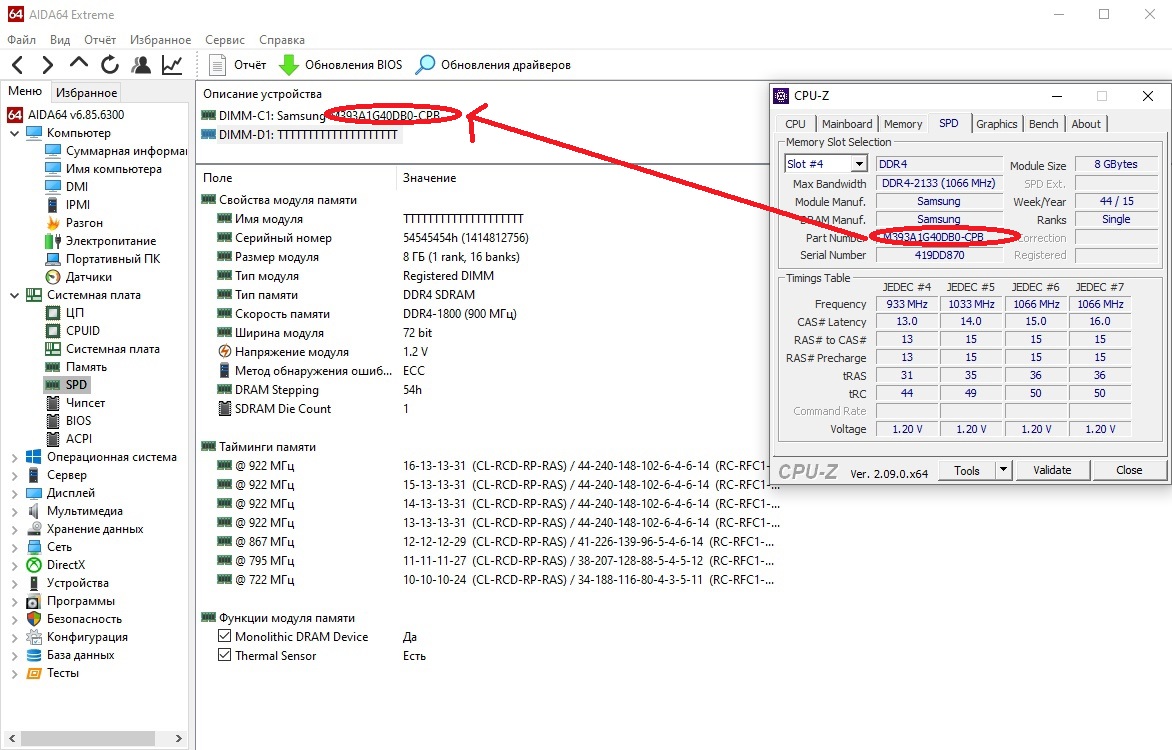Go forward with the right arrow toolbar icon
The width and height of the screenshot is (1172, 750).
[x=47, y=65]
